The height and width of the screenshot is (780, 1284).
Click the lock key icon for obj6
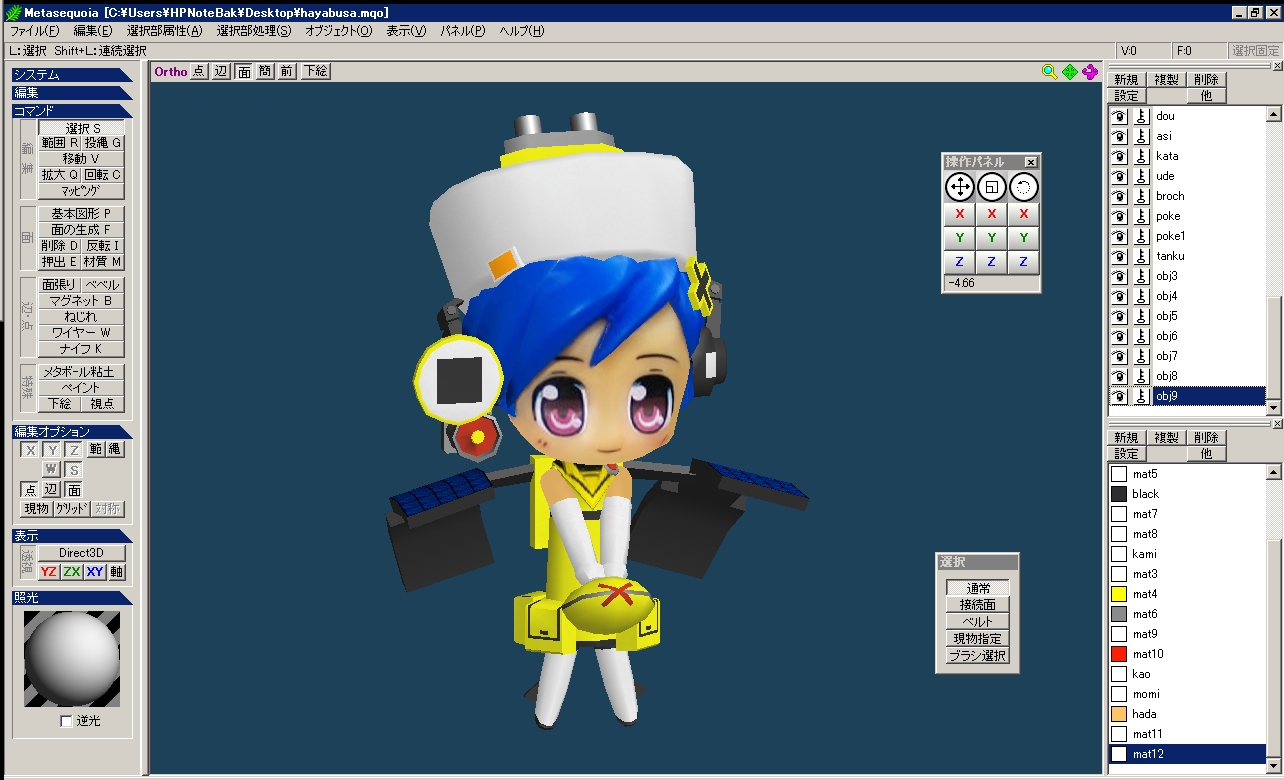[x=1141, y=336]
